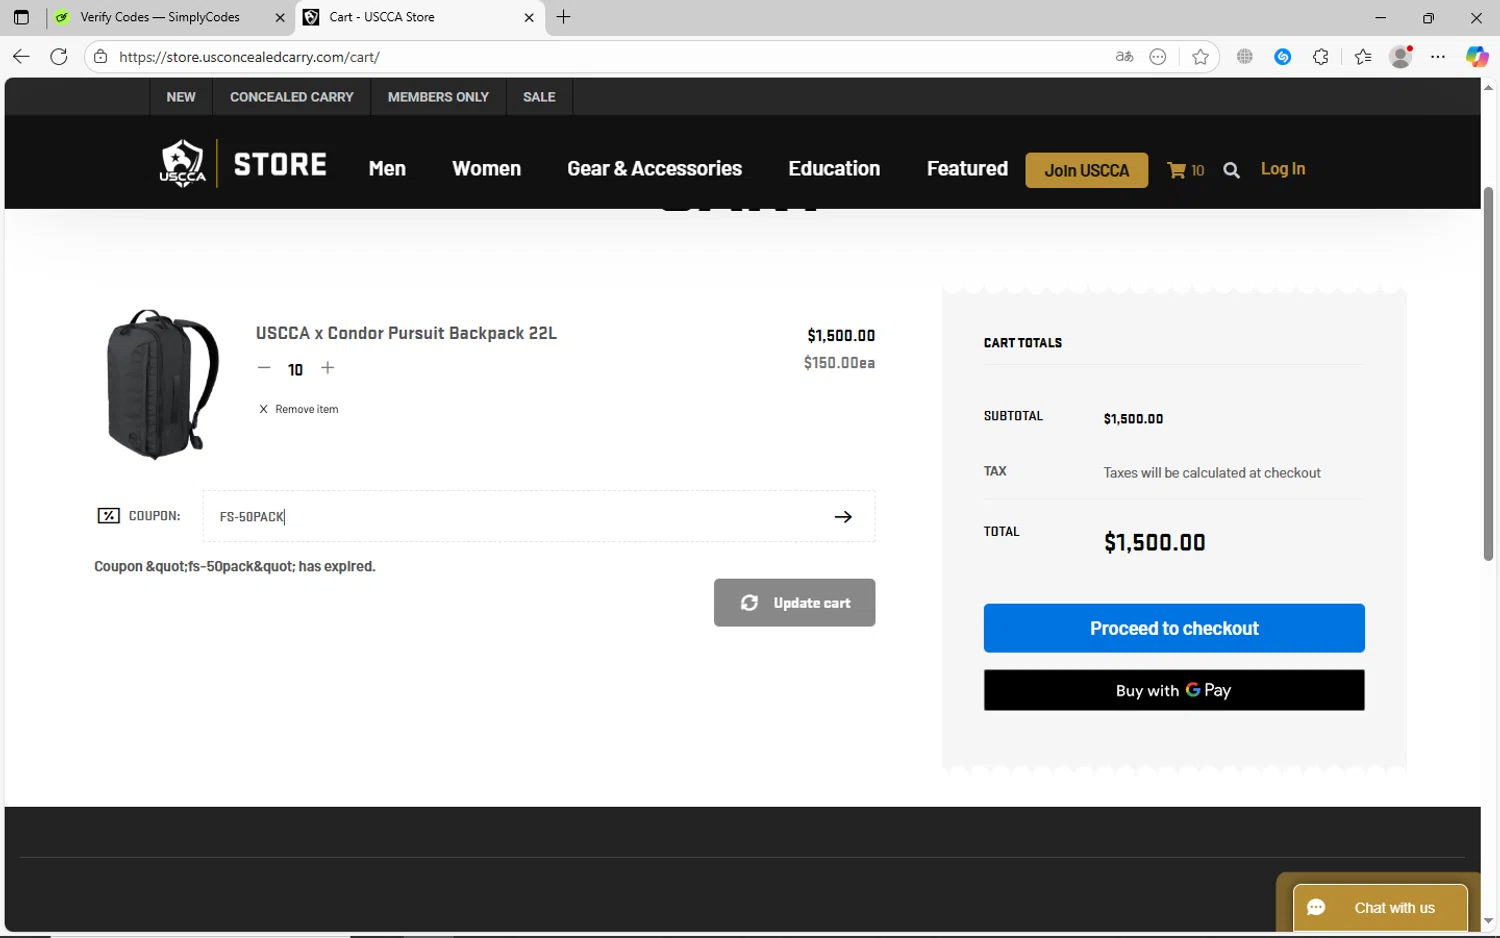
Task: Click the translate page icon
Action: (1124, 57)
